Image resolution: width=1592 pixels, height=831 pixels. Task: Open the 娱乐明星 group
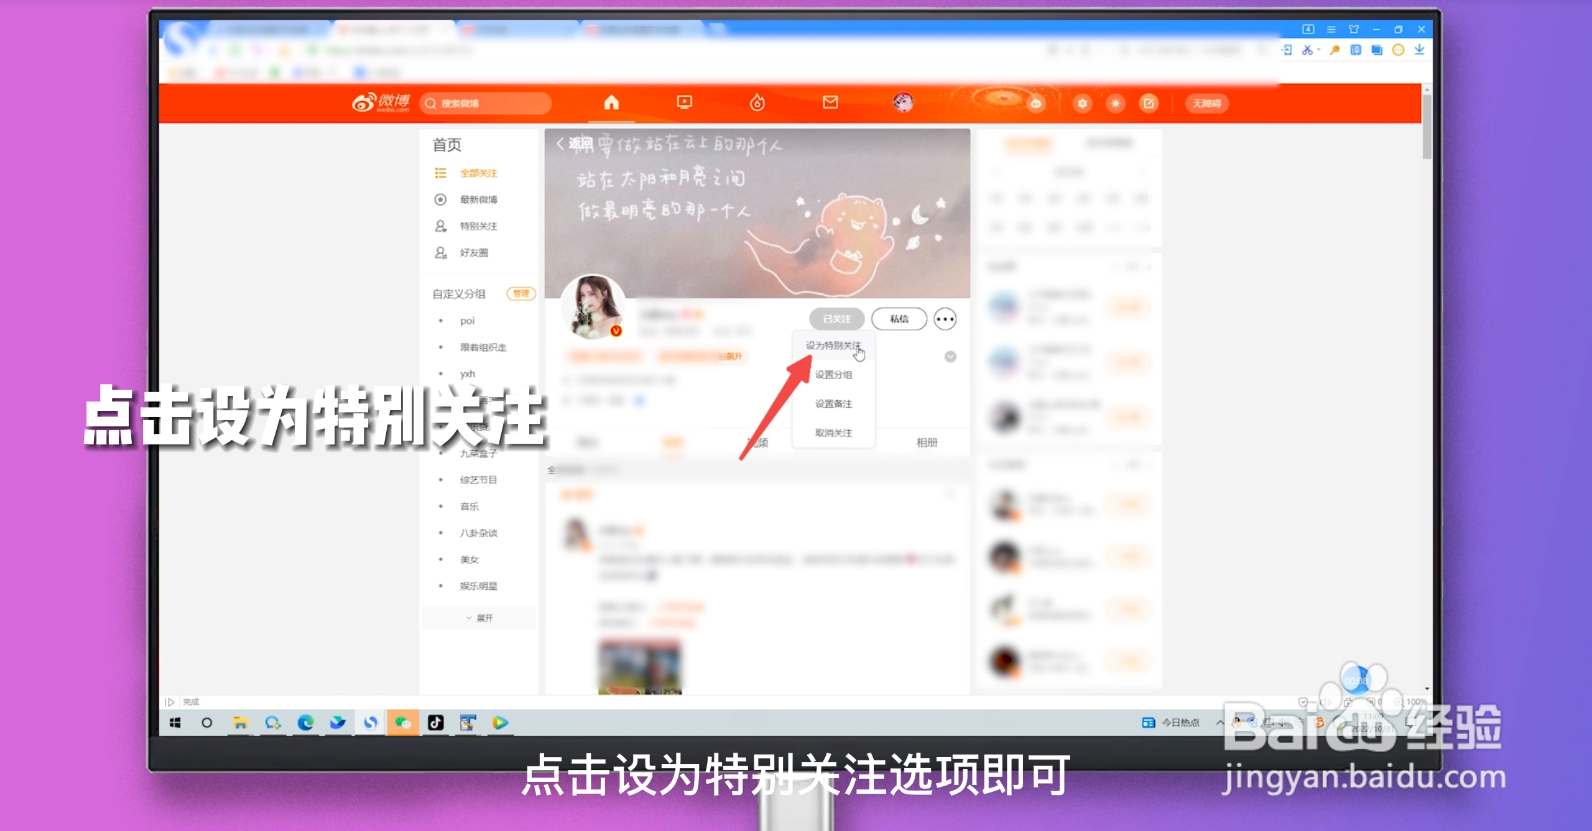click(478, 586)
